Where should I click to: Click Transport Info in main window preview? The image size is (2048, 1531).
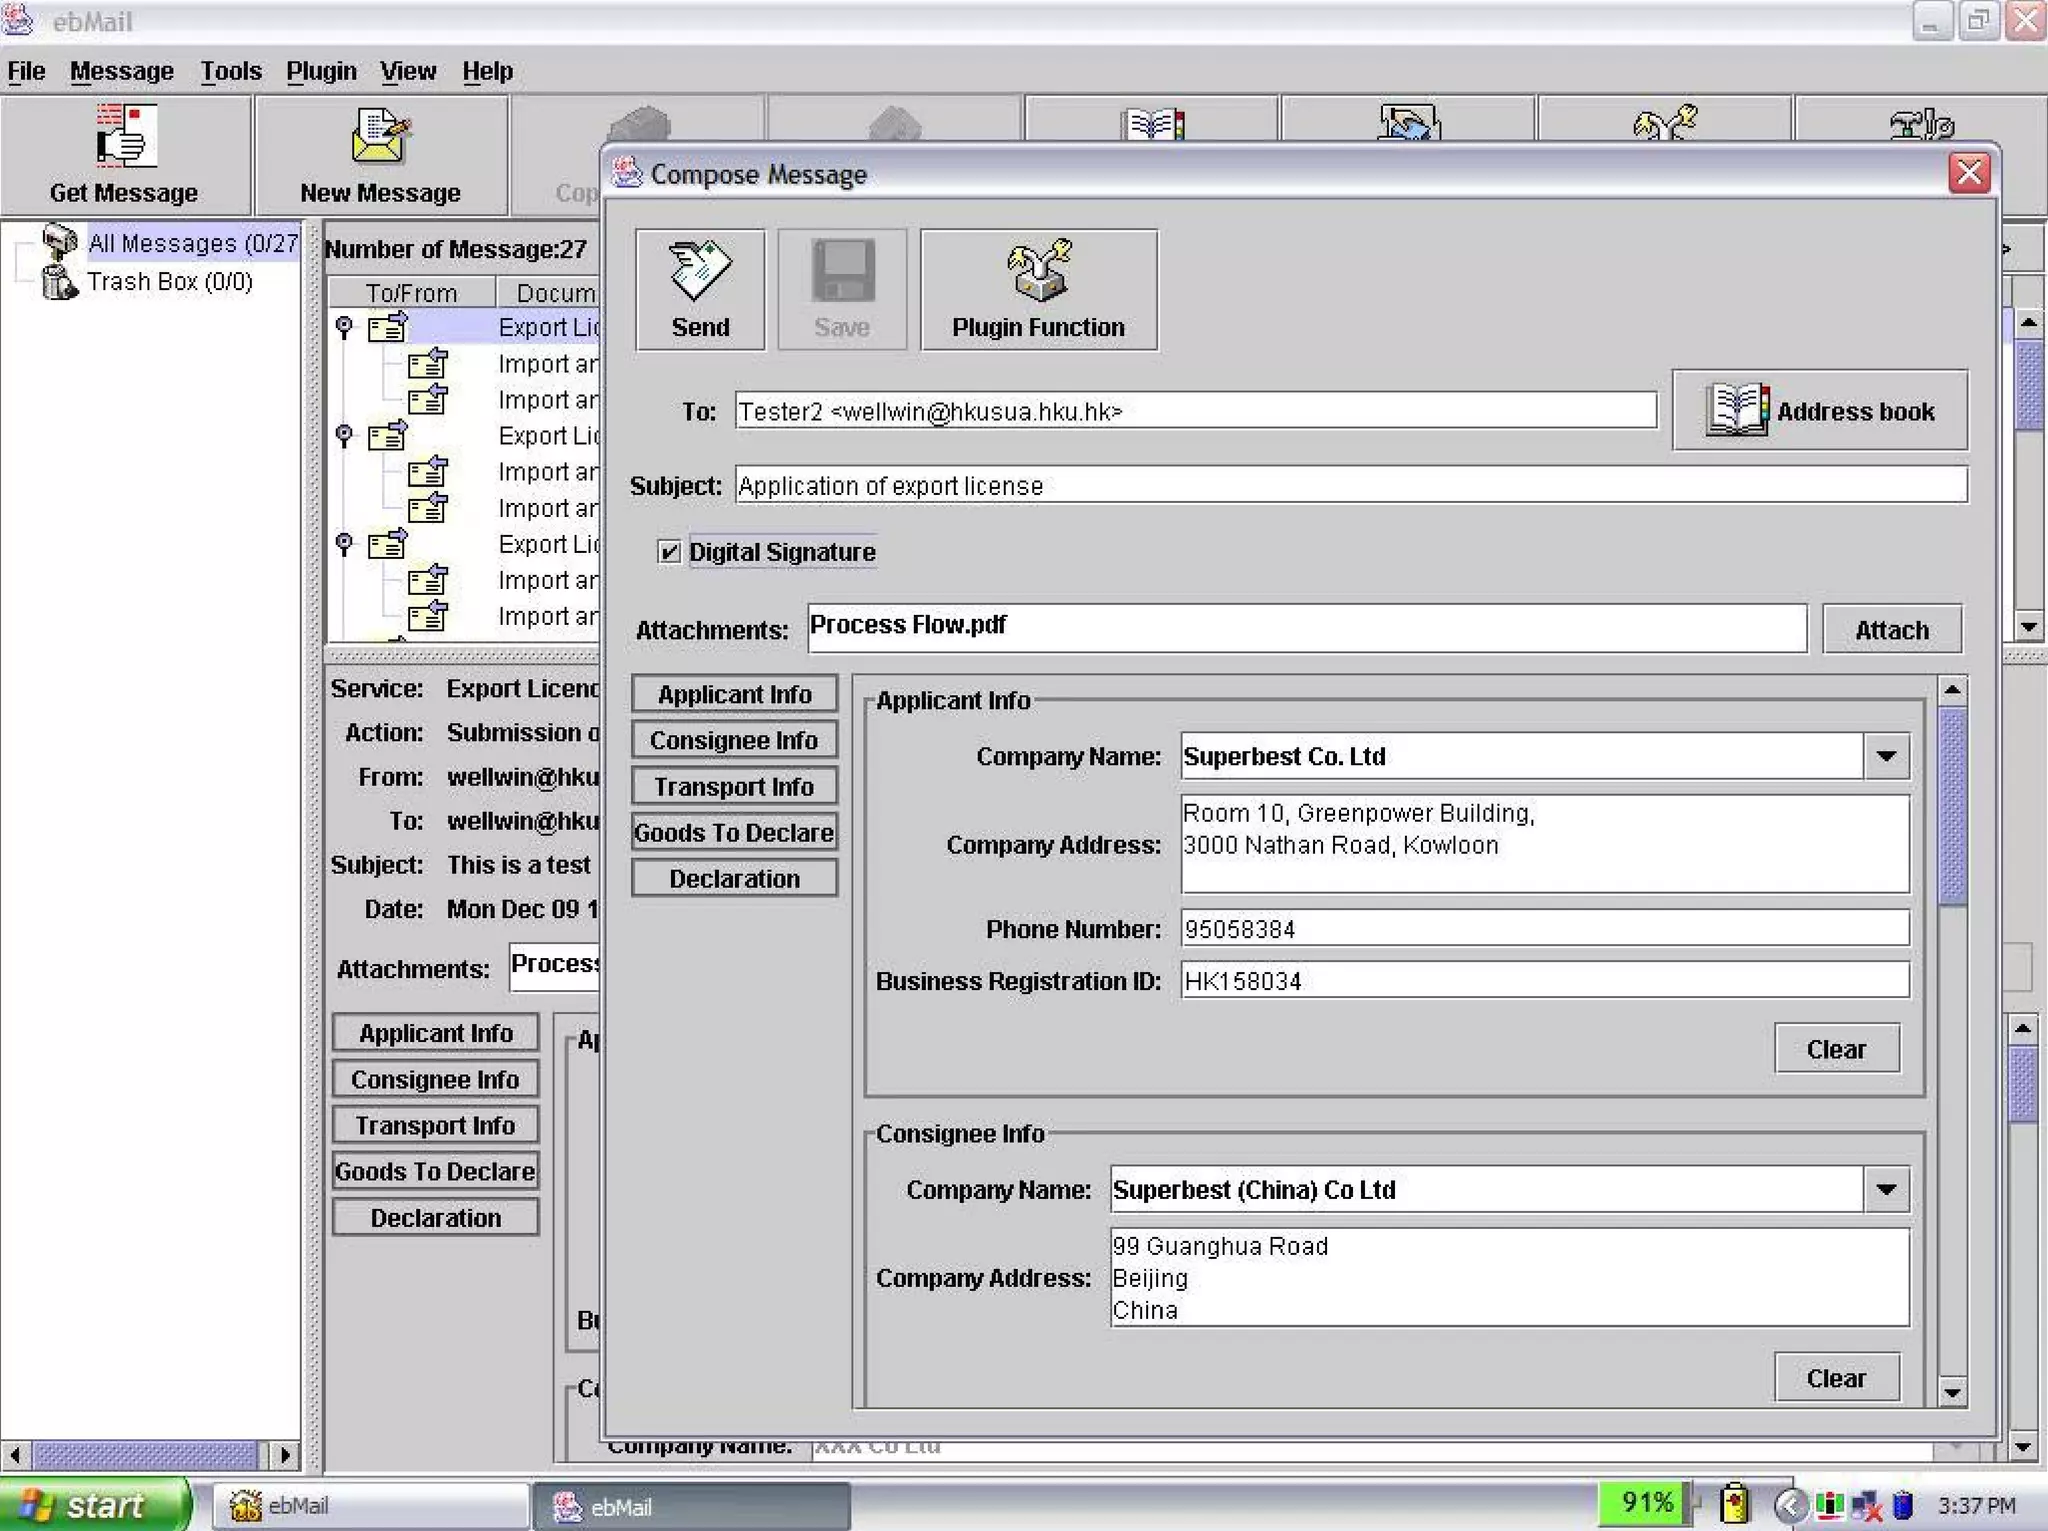[436, 1125]
